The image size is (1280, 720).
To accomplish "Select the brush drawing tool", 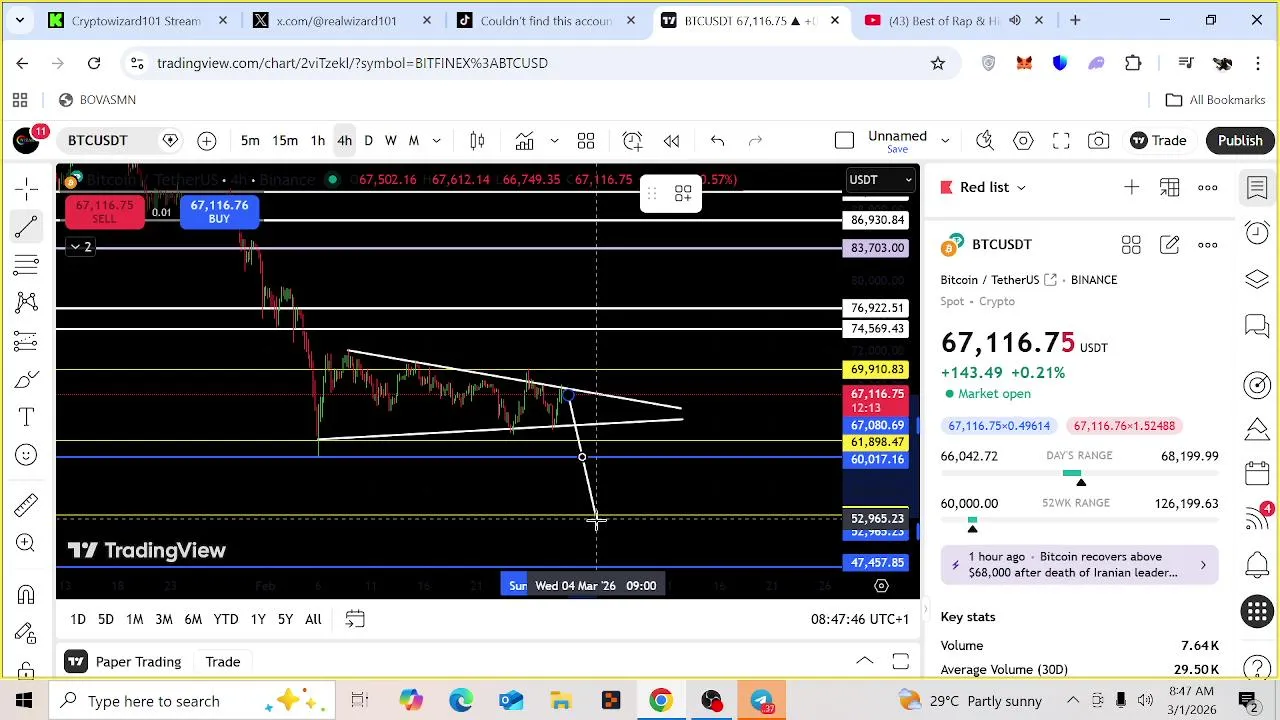I will click(27, 379).
